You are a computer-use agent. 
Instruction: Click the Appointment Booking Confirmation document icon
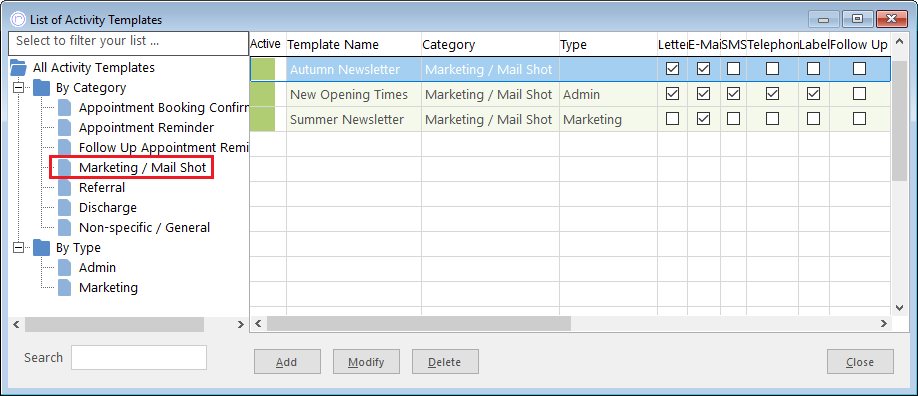64,108
